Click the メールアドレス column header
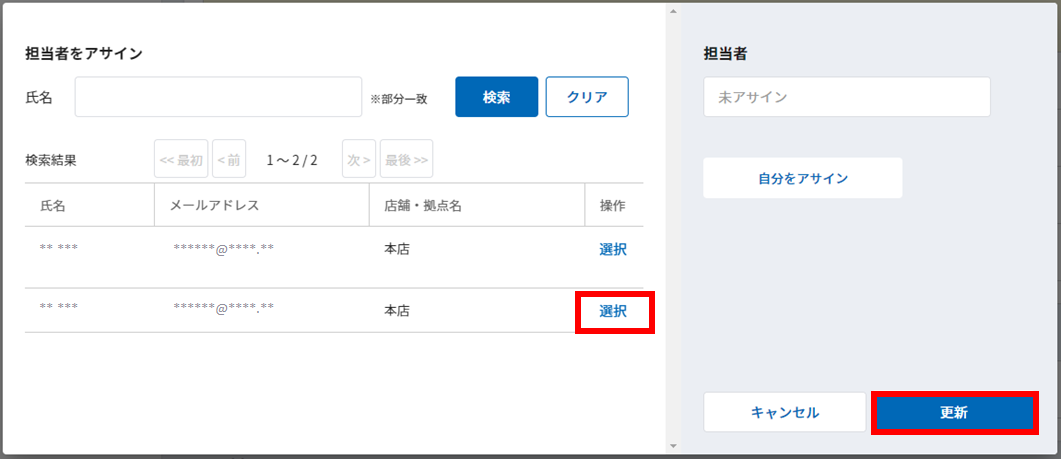This screenshot has height=459, width=1061. (x=214, y=206)
